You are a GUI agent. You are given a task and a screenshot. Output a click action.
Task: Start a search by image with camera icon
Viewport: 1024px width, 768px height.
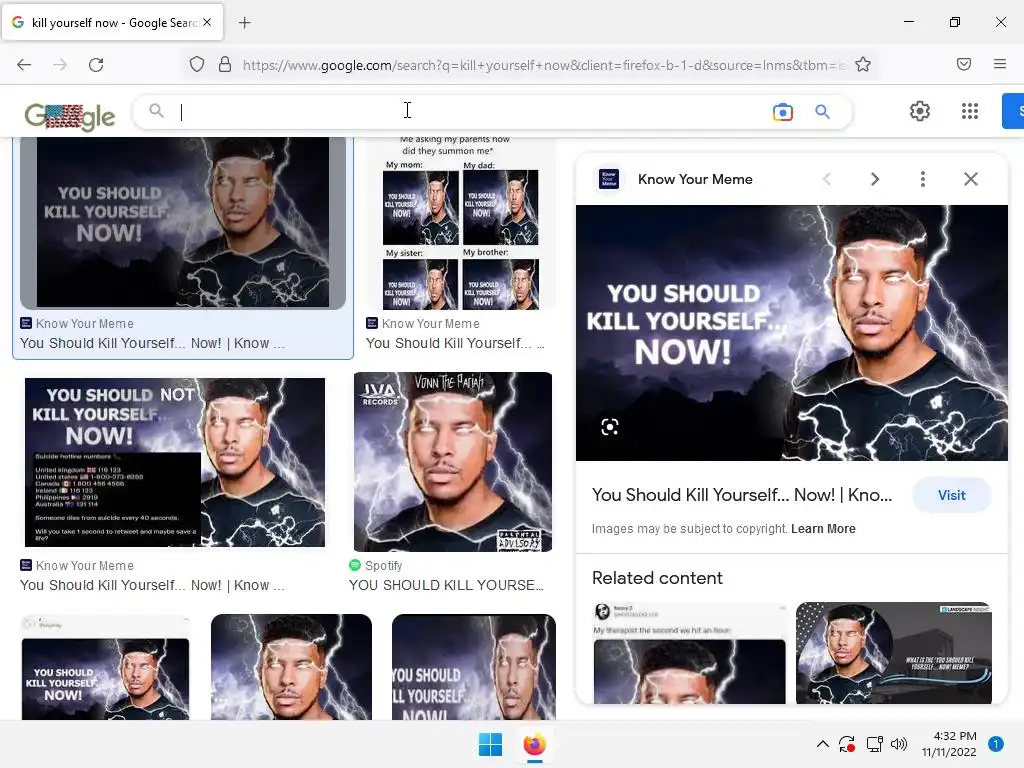(782, 112)
